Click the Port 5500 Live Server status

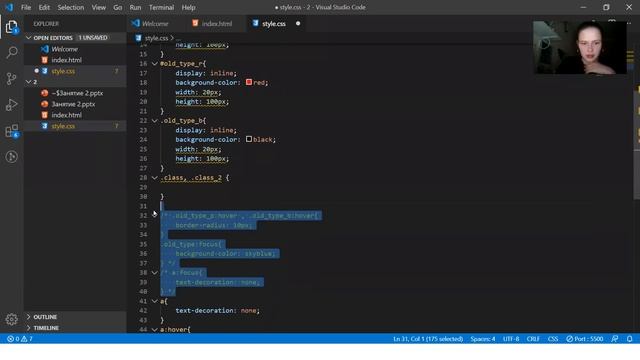(584, 339)
